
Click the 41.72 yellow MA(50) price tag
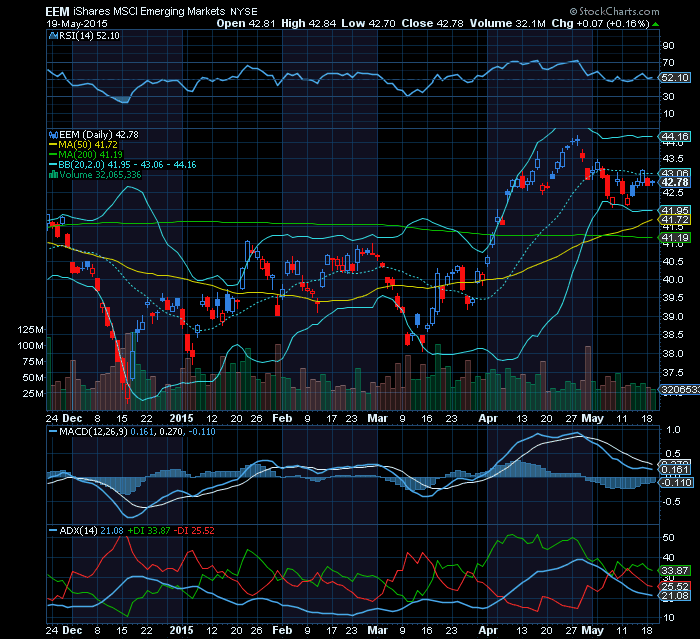pyautogui.click(x=675, y=220)
